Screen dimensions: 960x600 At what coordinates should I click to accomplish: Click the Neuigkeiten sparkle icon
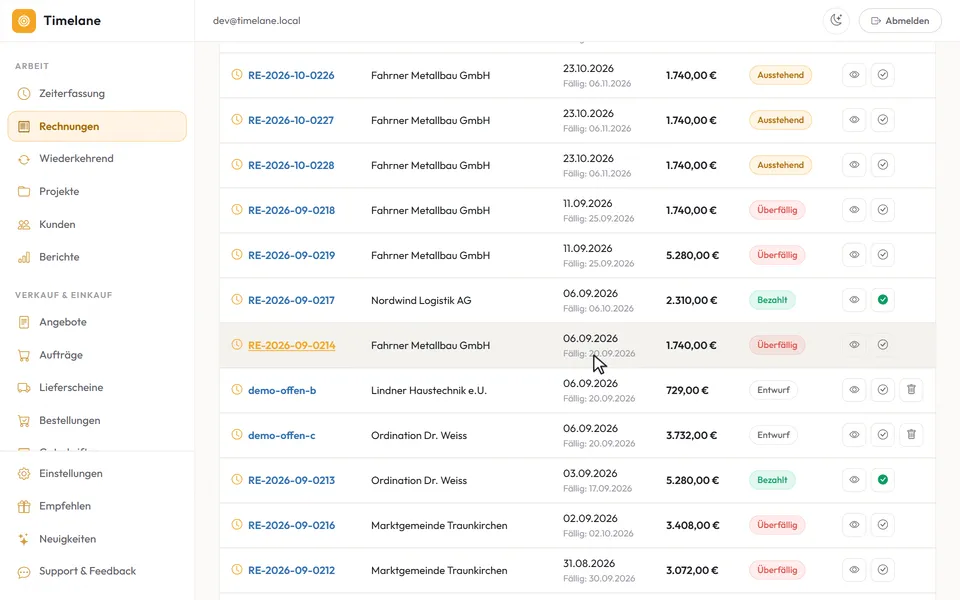(24, 539)
